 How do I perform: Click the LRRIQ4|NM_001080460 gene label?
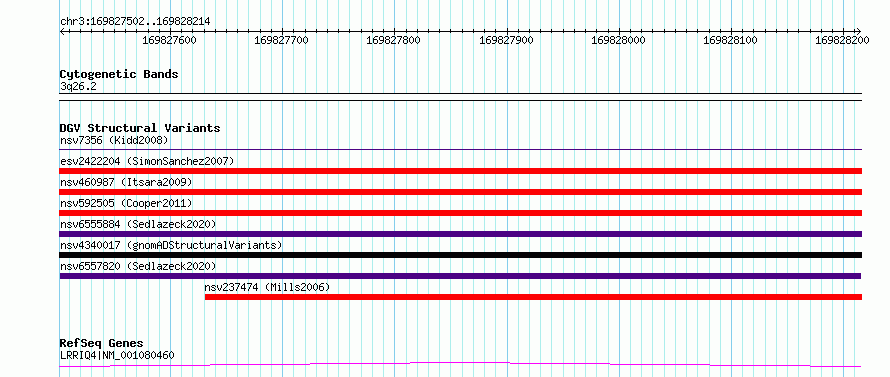[117, 356]
